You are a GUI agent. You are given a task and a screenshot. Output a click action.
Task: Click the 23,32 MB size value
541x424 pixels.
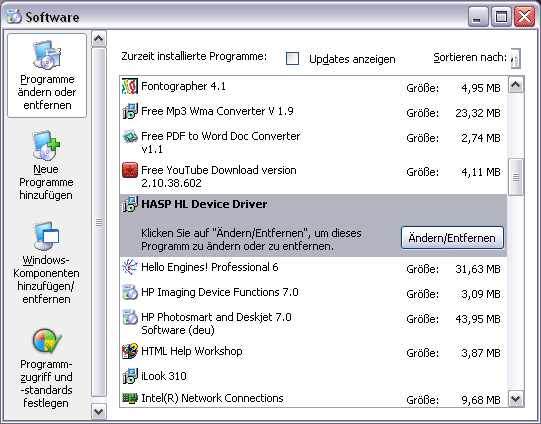tap(478, 113)
